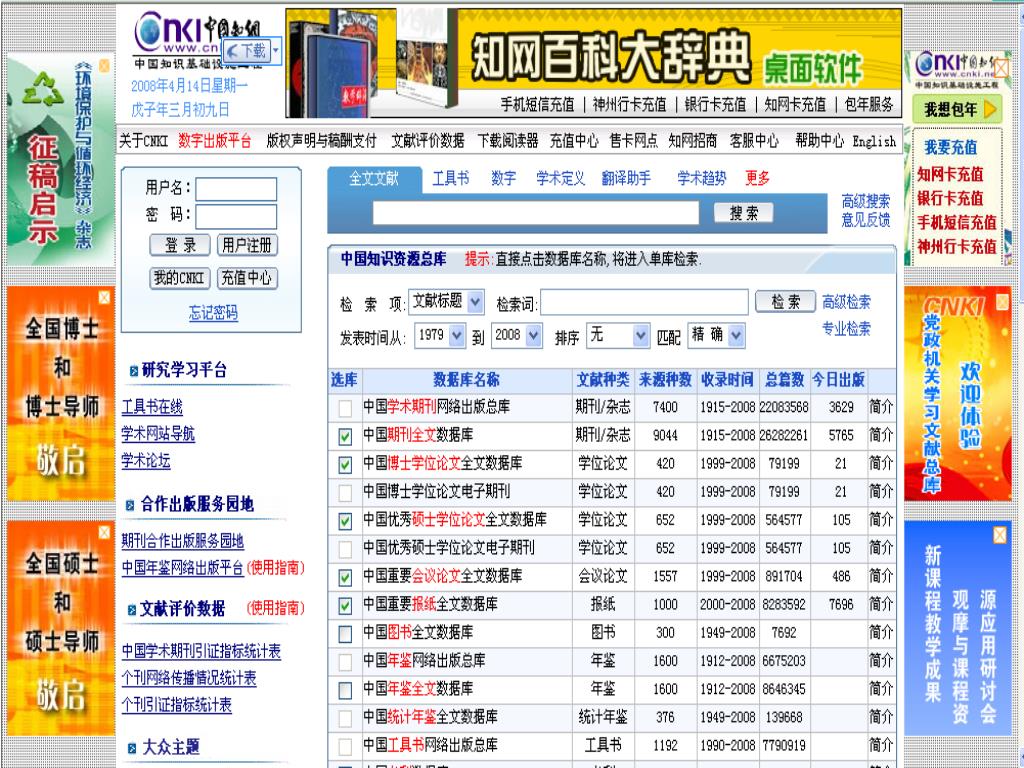Open 下载阅读器 in the navigation bar
This screenshot has height=768, width=1024.
(x=508, y=141)
